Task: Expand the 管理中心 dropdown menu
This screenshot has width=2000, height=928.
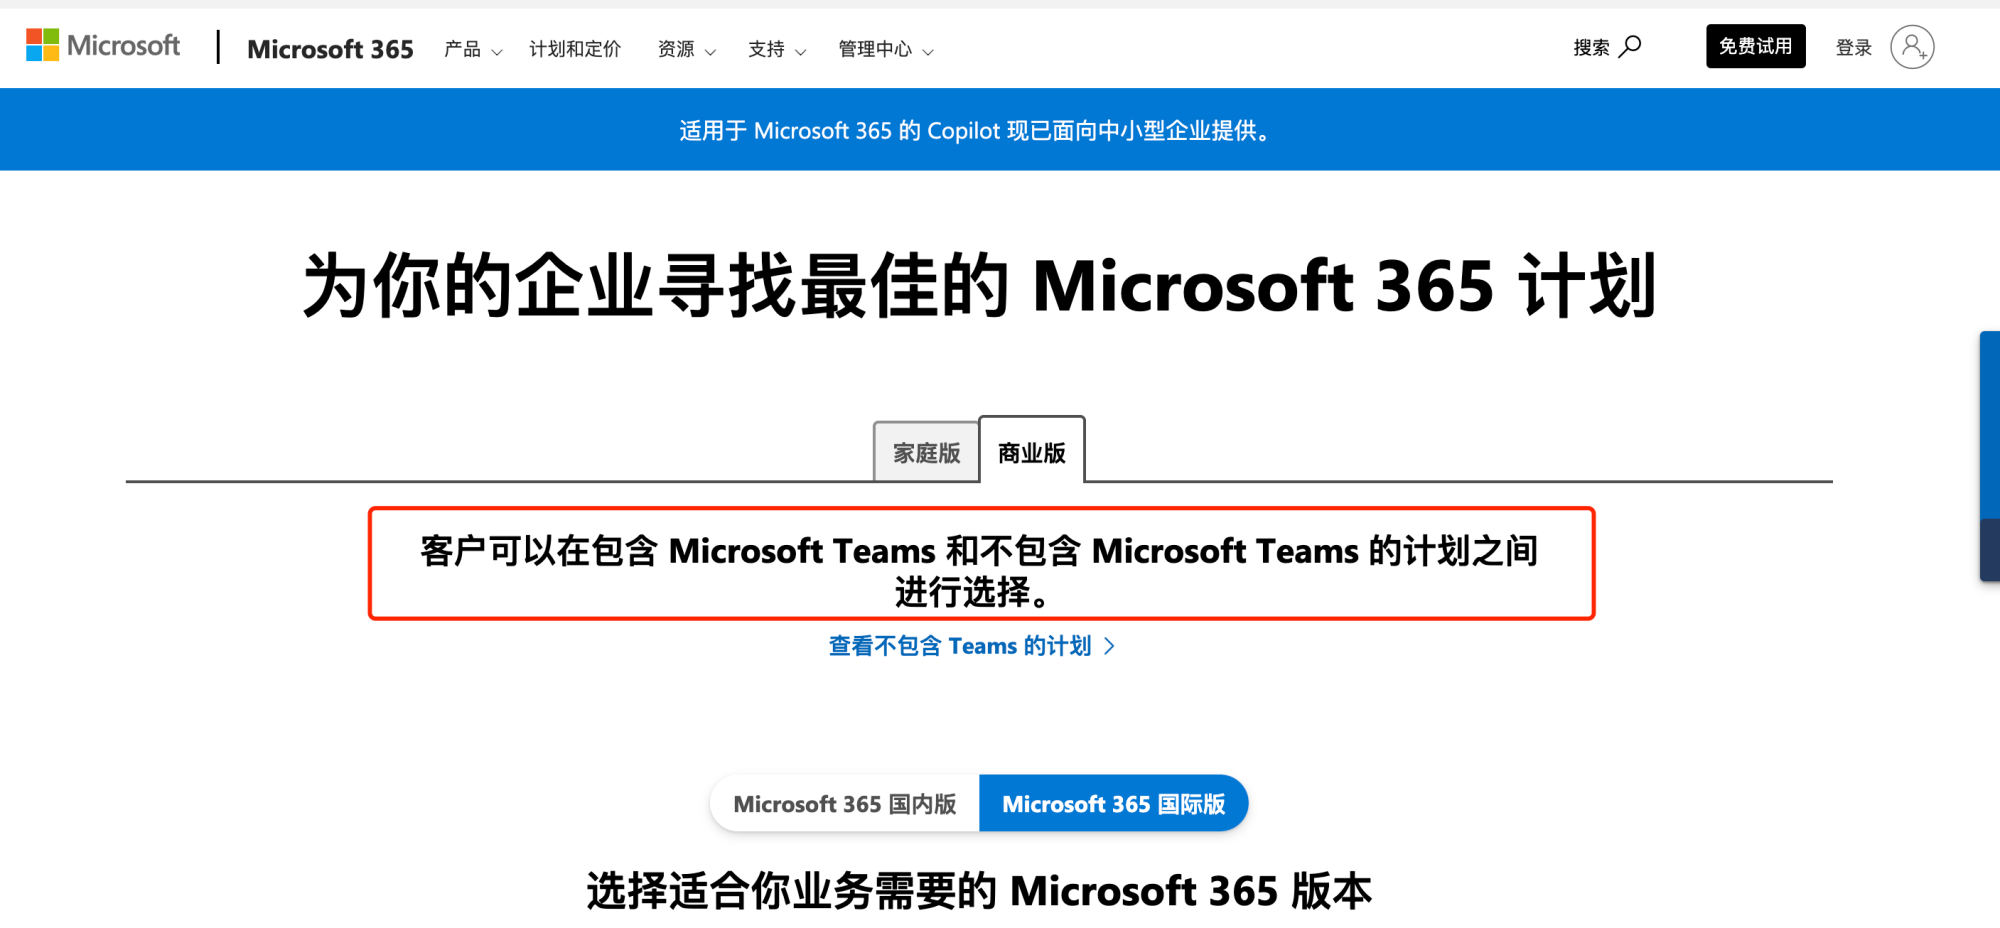Action: [886, 49]
